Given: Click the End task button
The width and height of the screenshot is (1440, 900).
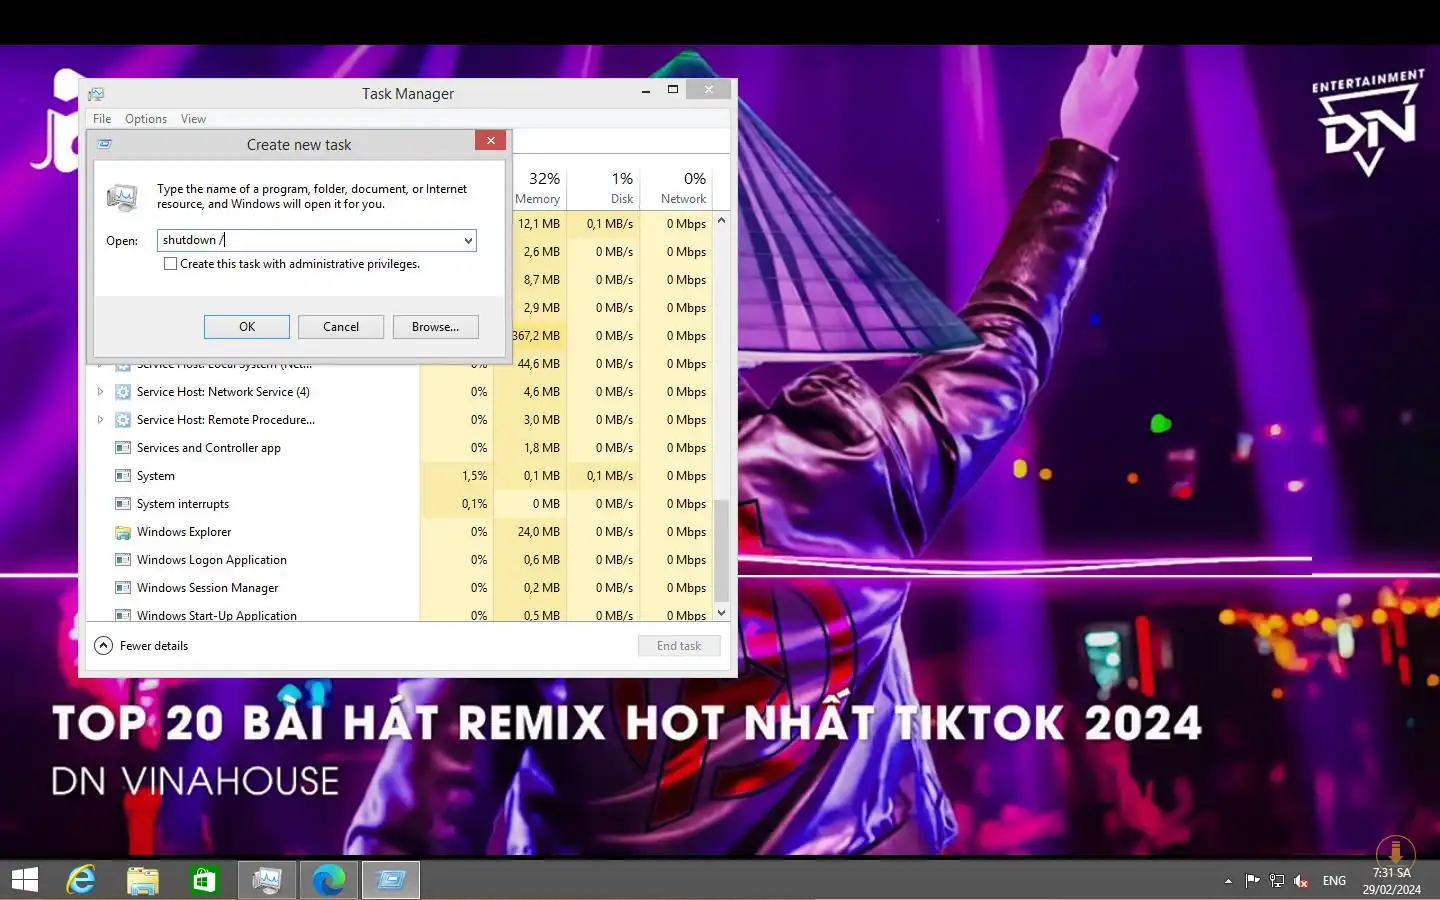Looking at the screenshot, I should [679, 646].
